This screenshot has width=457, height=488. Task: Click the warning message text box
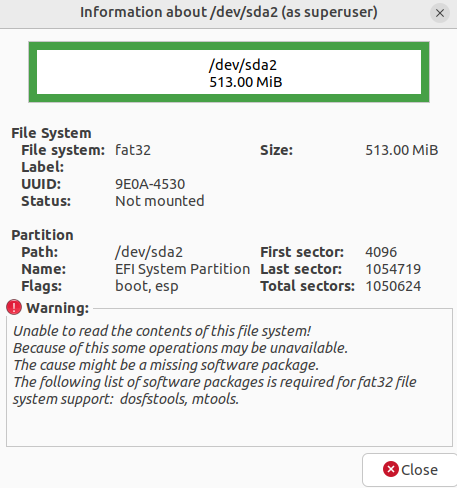pyautogui.click(x=229, y=377)
